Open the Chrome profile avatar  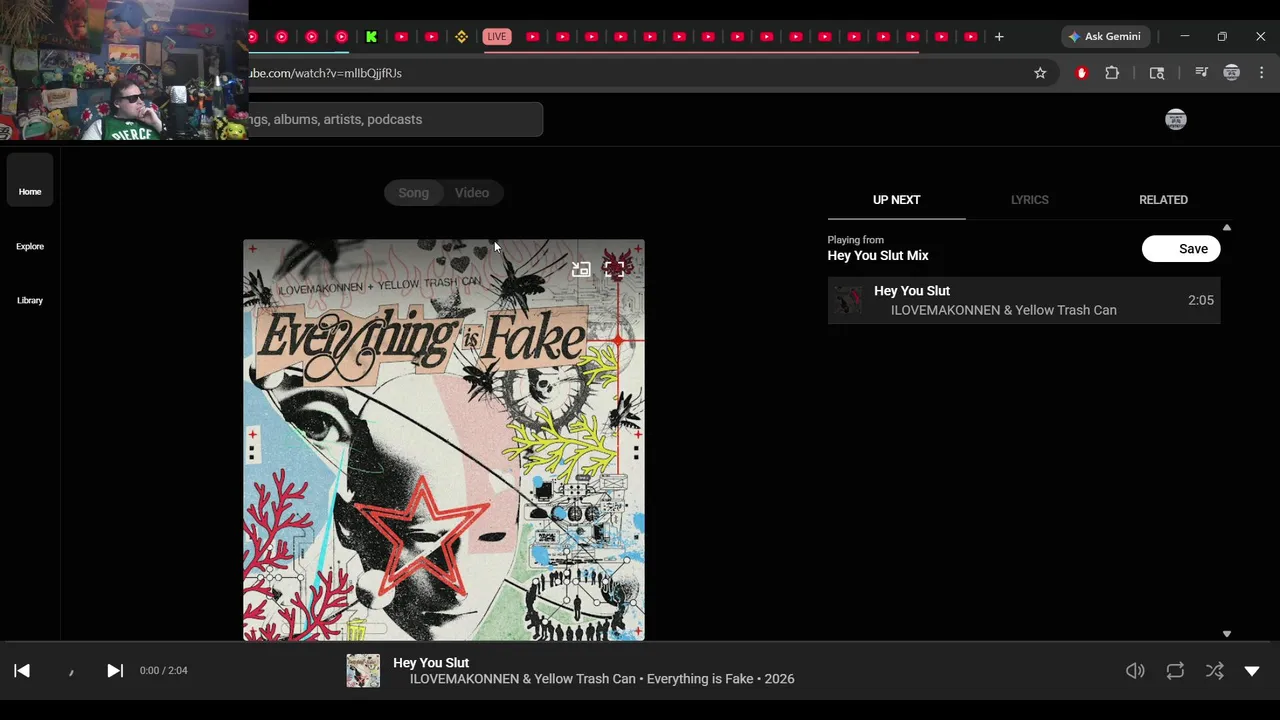(x=1232, y=73)
